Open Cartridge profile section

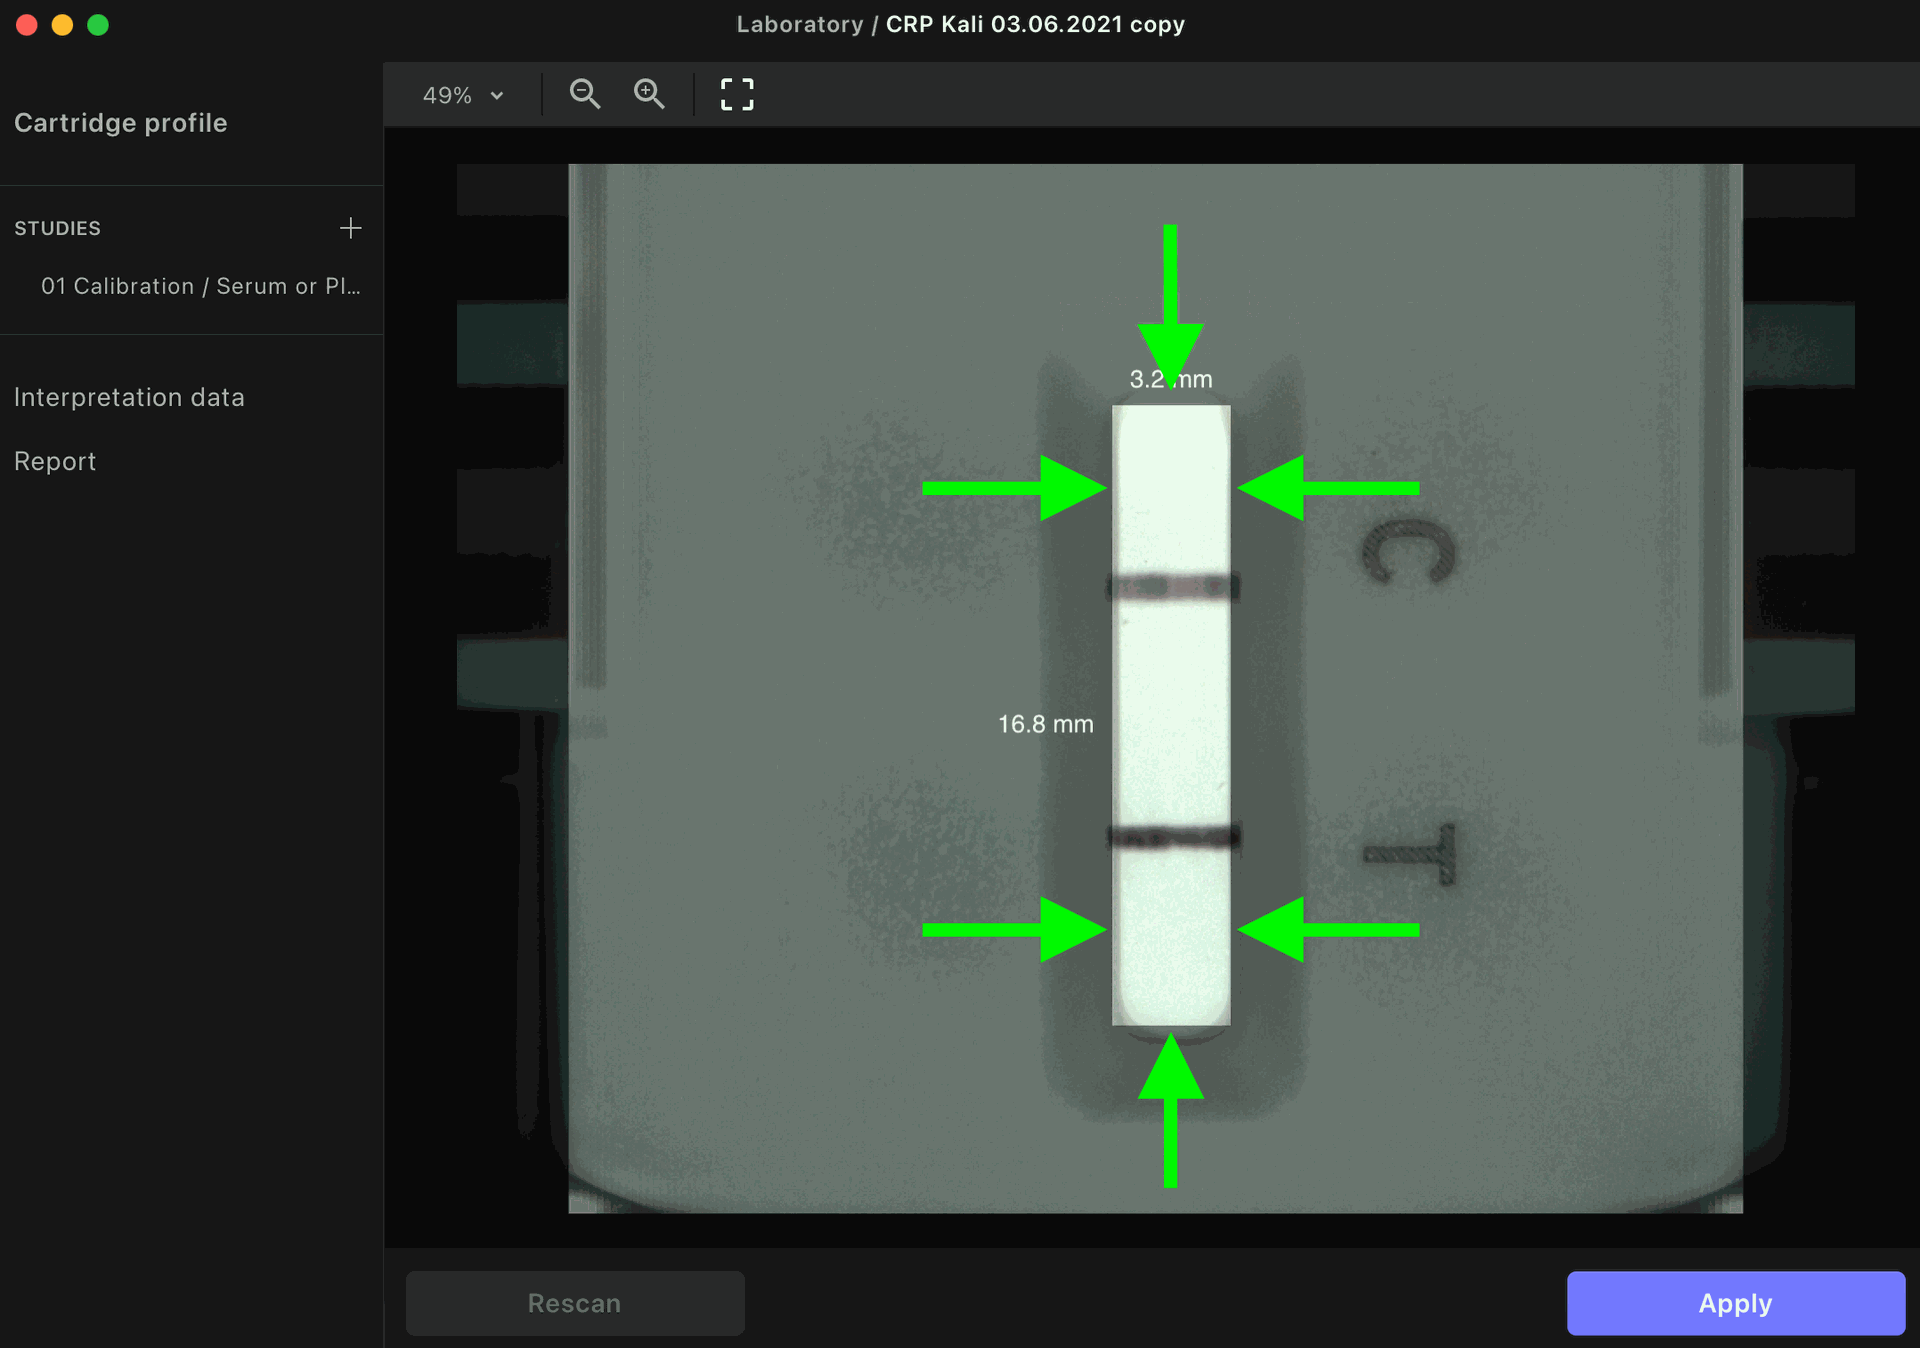[121, 123]
